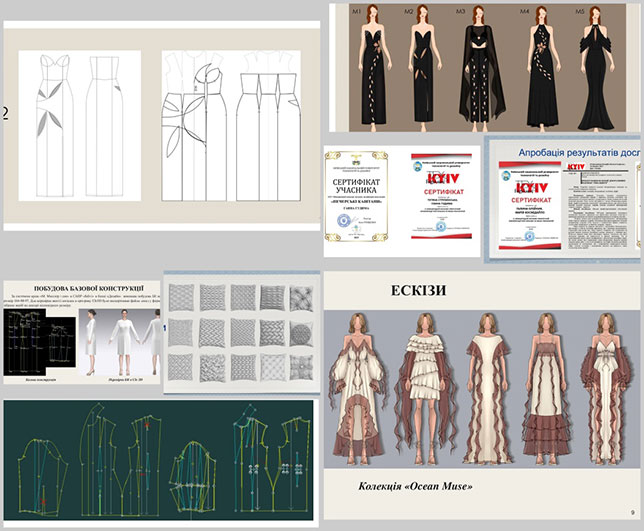
Task: Open the grey smocked fabric swatches grid
Action: [x=240, y=332]
